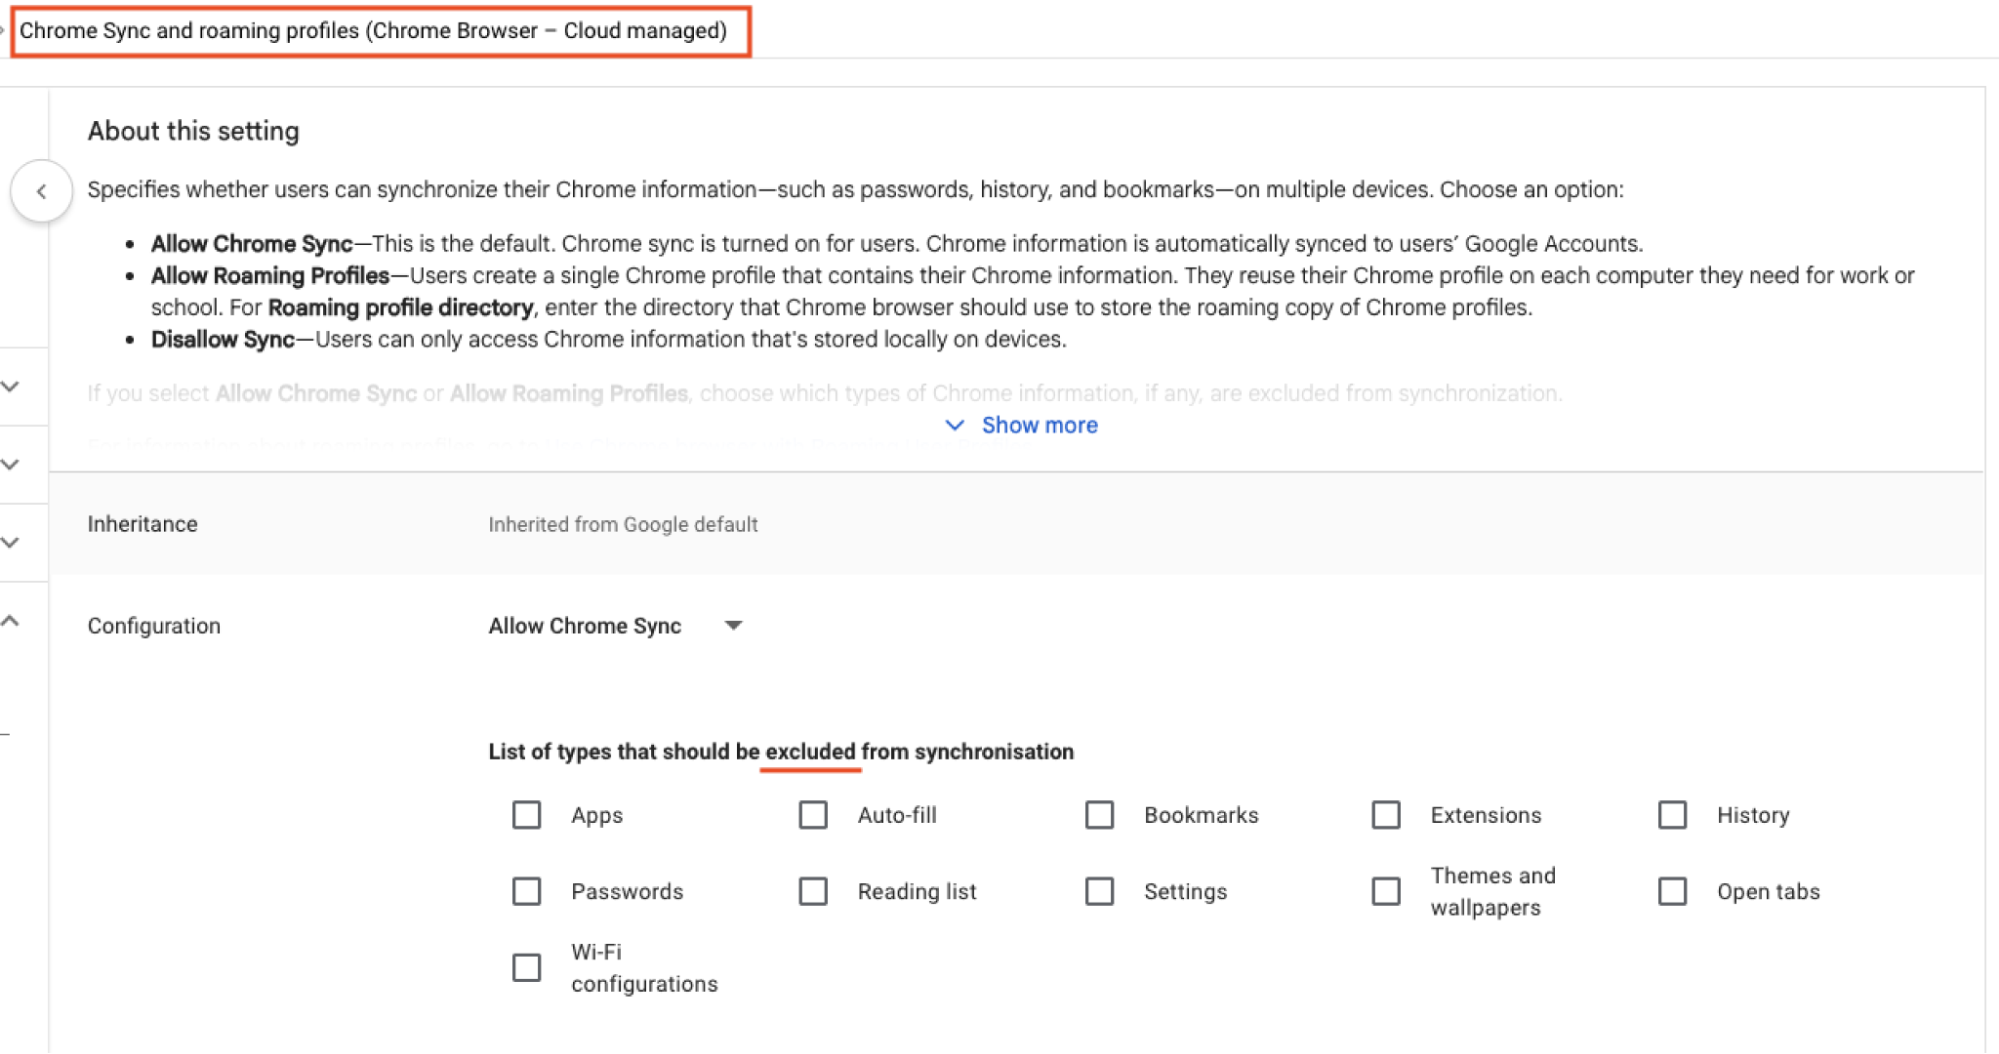
Task: Enable the Extensions checkbox
Action: (x=1386, y=815)
